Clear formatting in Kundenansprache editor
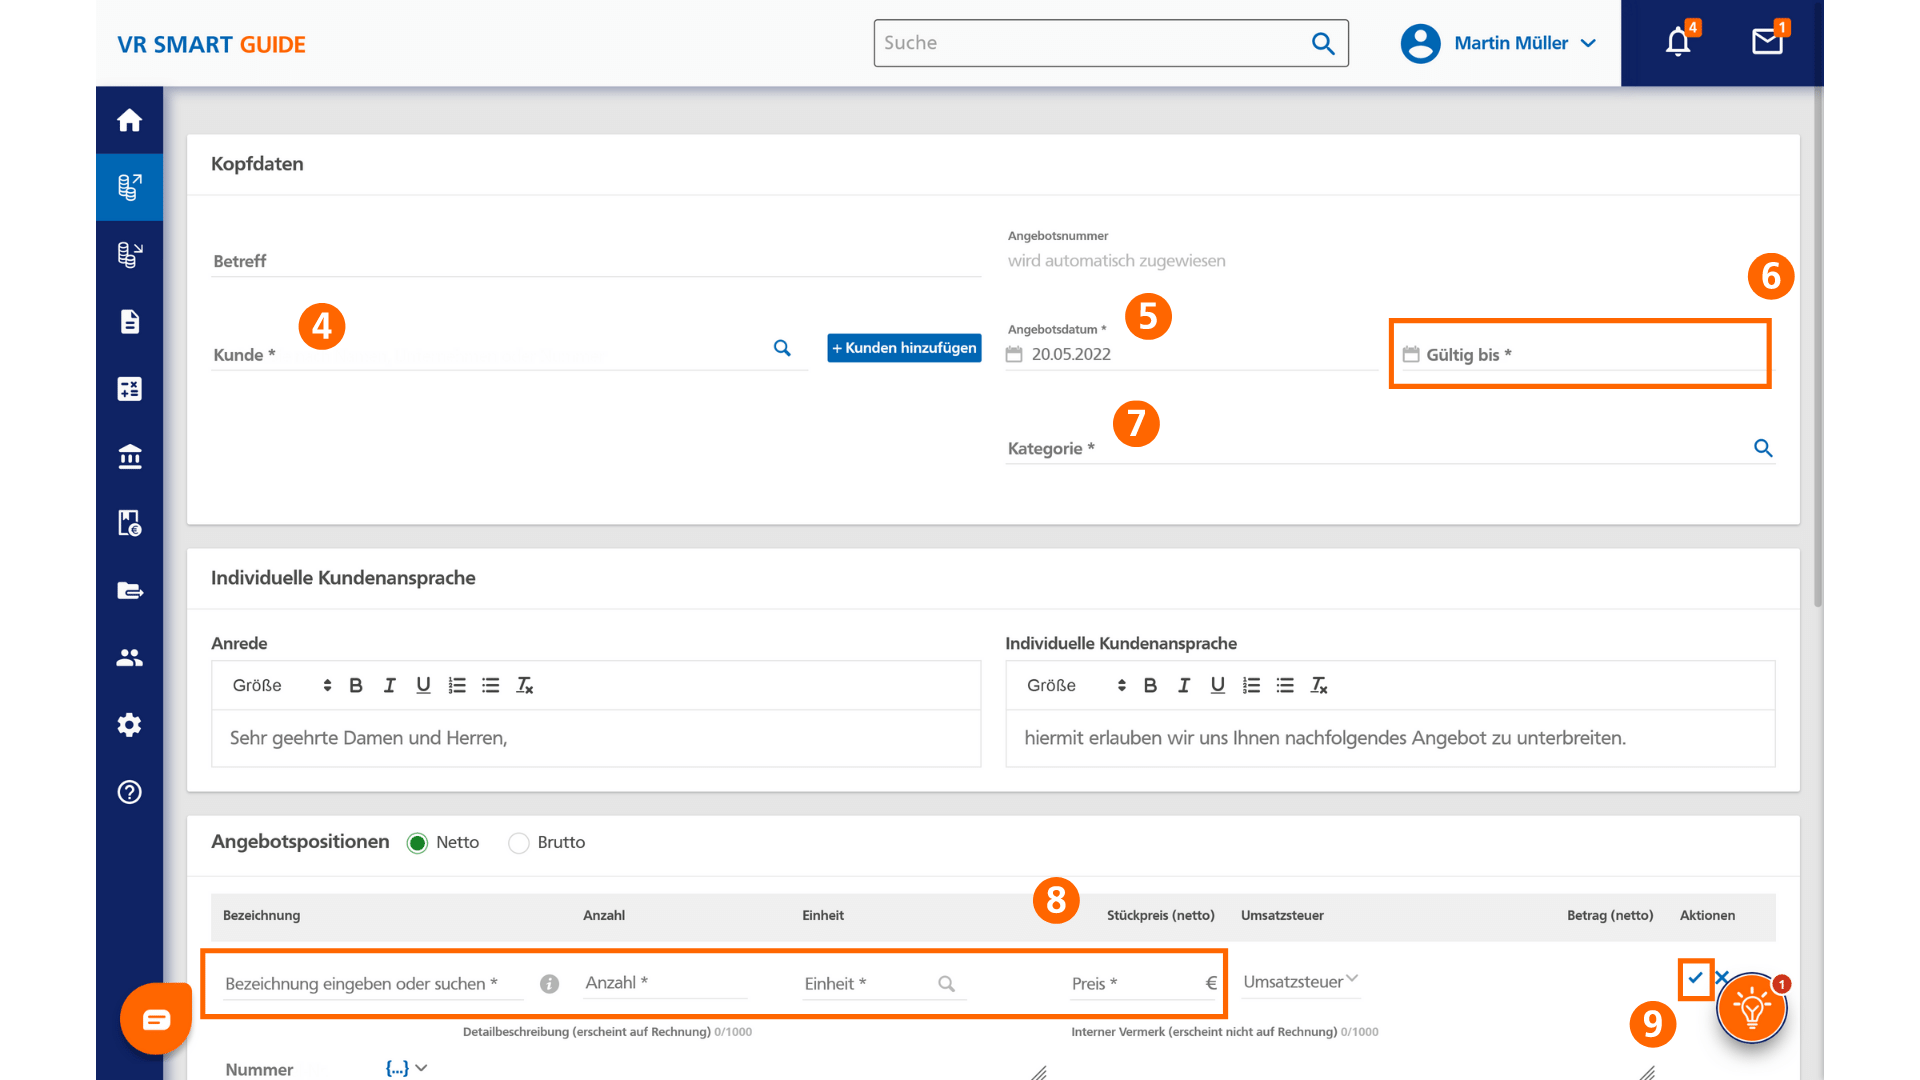The width and height of the screenshot is (1920, 1080). (x=1319, y=685)
